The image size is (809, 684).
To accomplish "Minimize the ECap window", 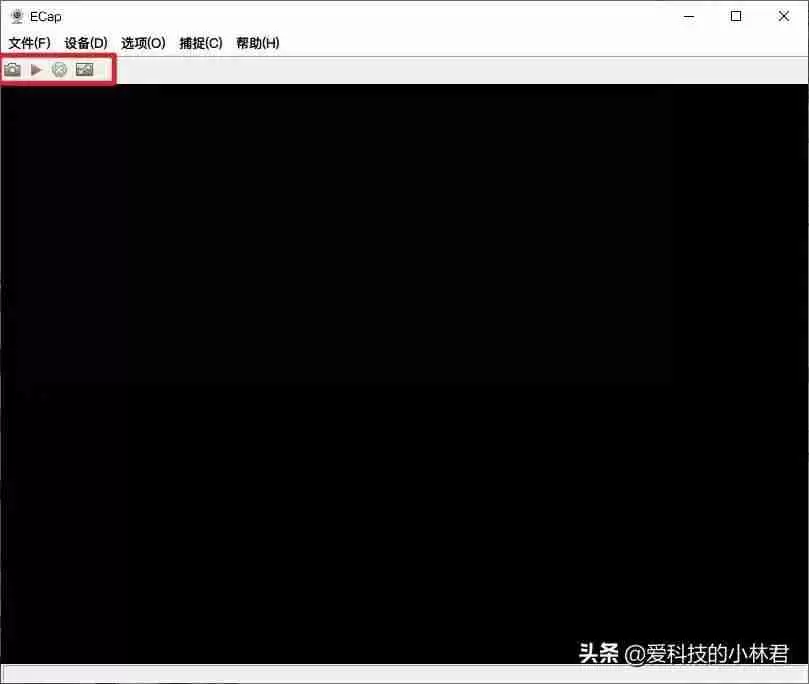I will (689, 16).
